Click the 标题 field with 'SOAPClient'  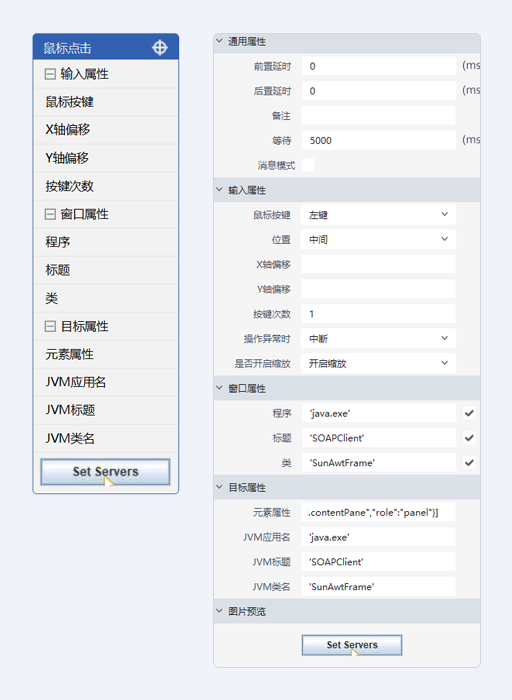click(379, 438)
